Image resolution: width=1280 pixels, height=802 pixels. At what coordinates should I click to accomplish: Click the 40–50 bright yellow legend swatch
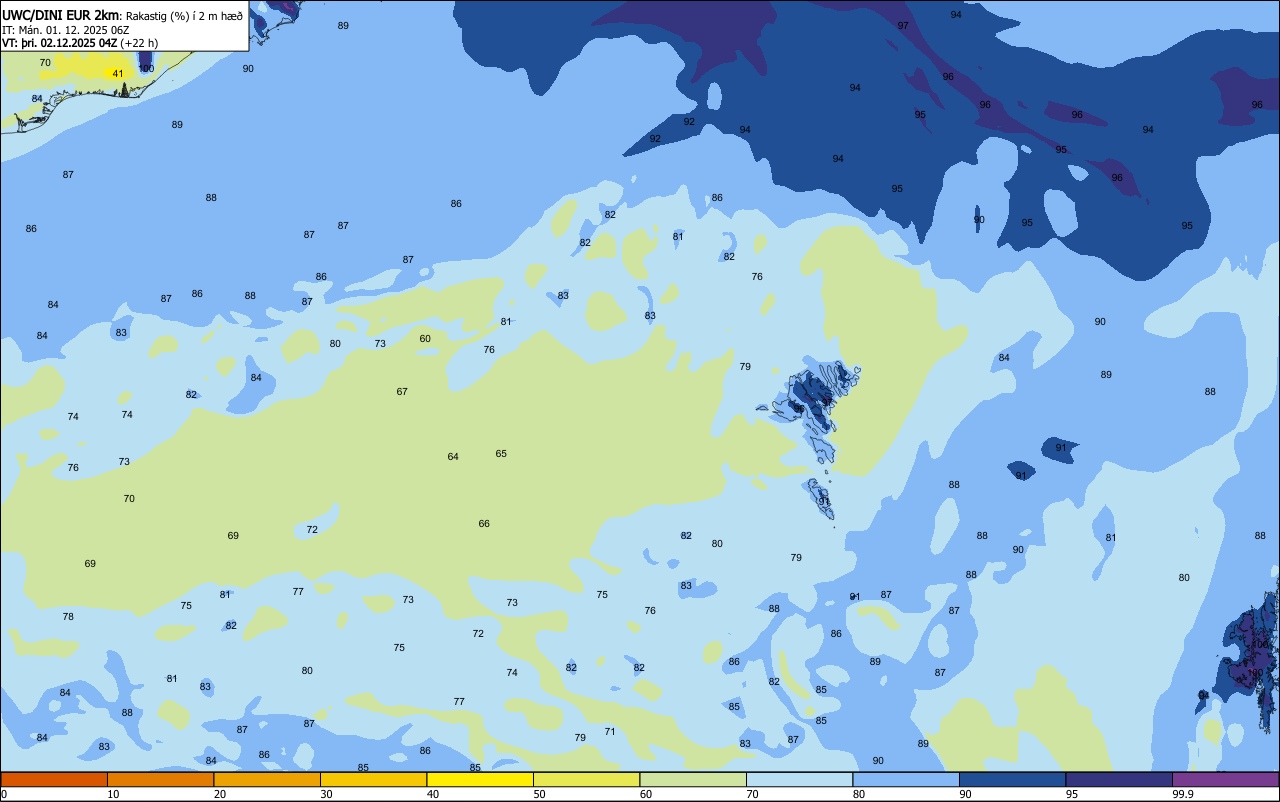coord(480,779)
